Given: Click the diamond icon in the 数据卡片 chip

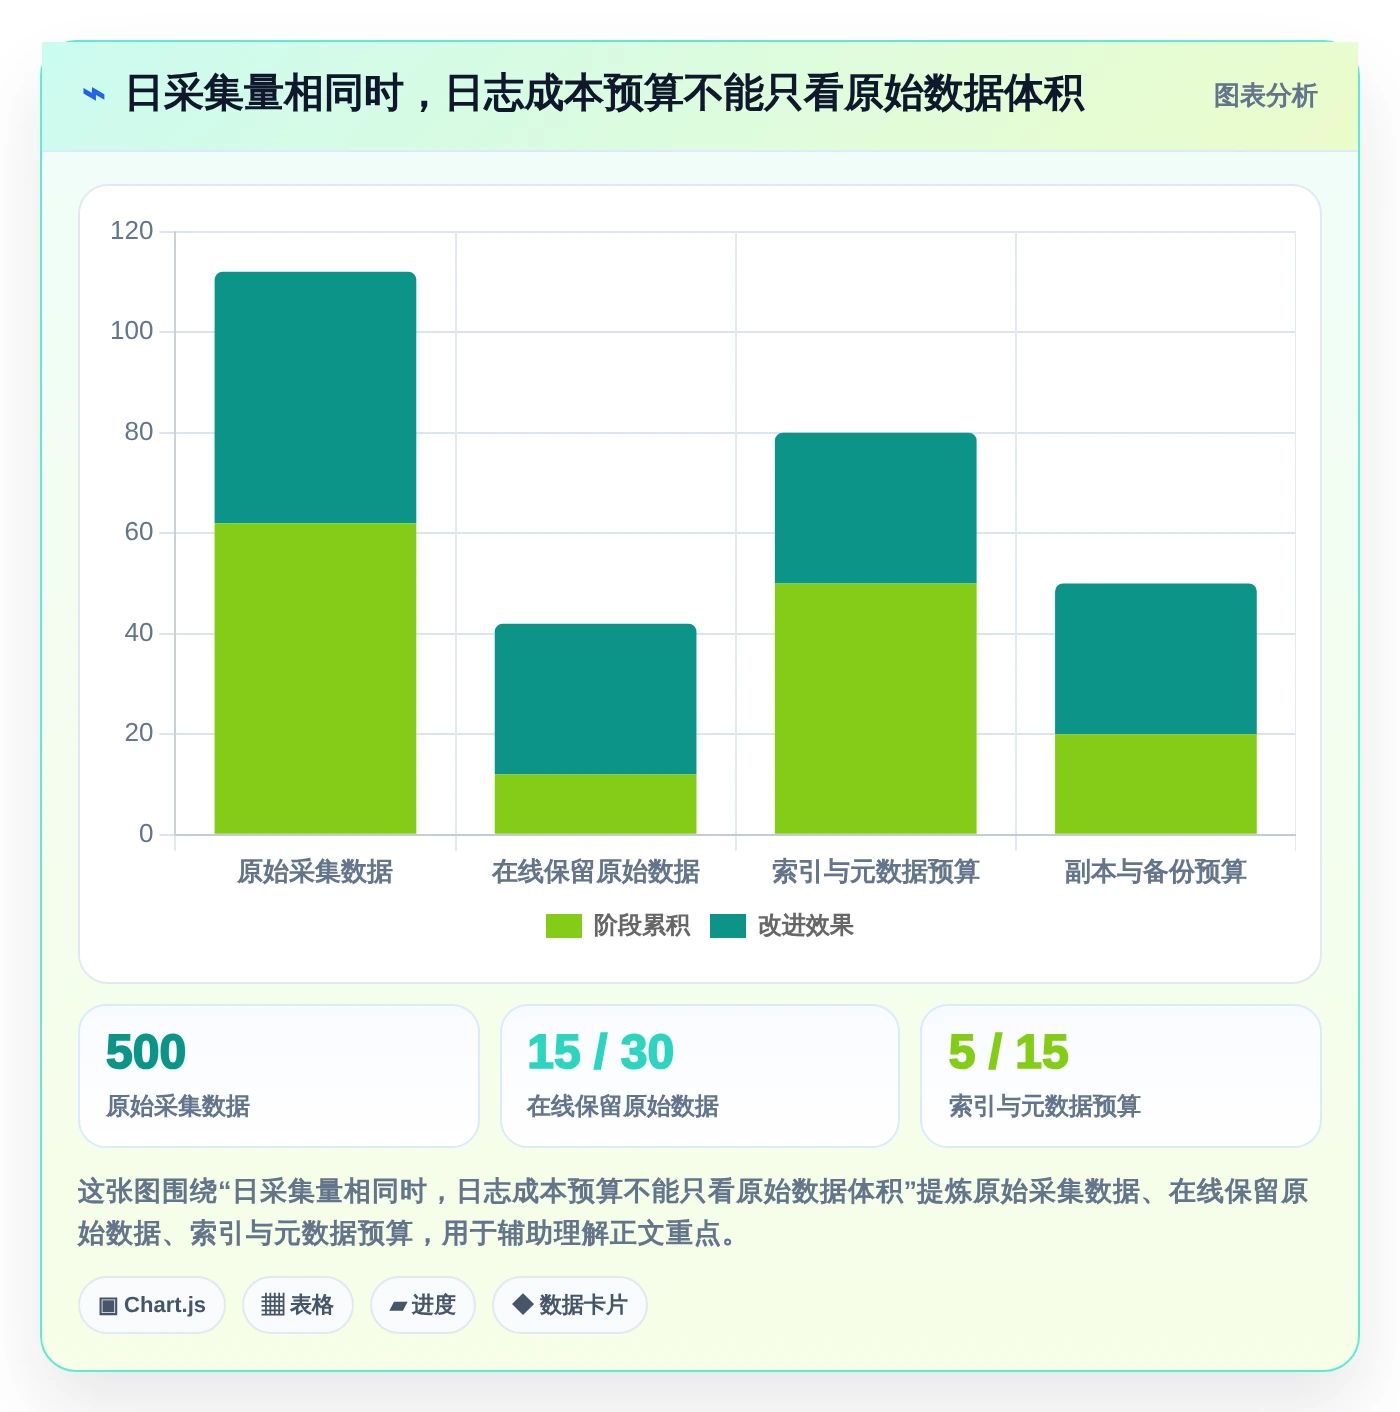Looking at the screenshot, I should point(522,1304).
